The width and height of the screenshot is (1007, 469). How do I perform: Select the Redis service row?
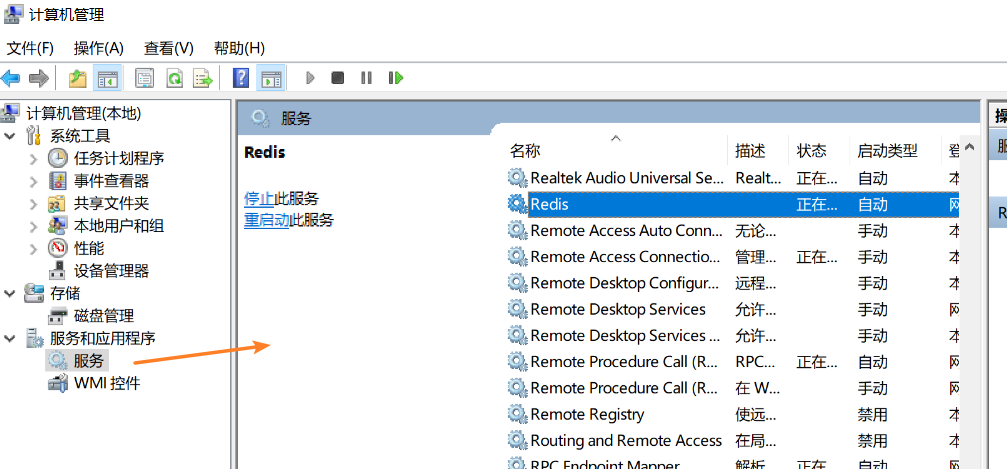[733, 204]
